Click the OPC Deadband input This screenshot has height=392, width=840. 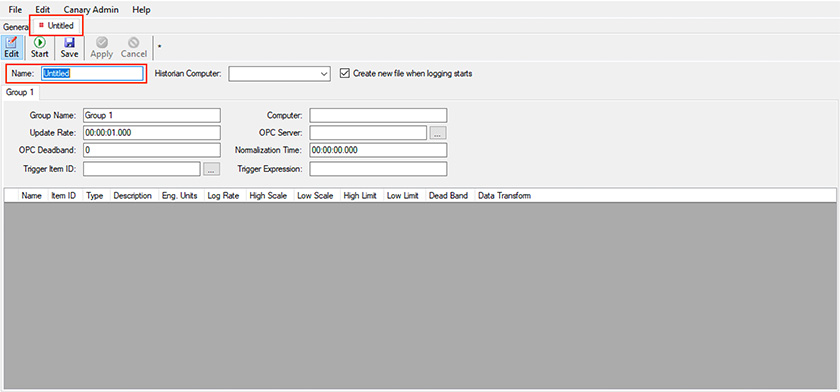tap(152, 150)
